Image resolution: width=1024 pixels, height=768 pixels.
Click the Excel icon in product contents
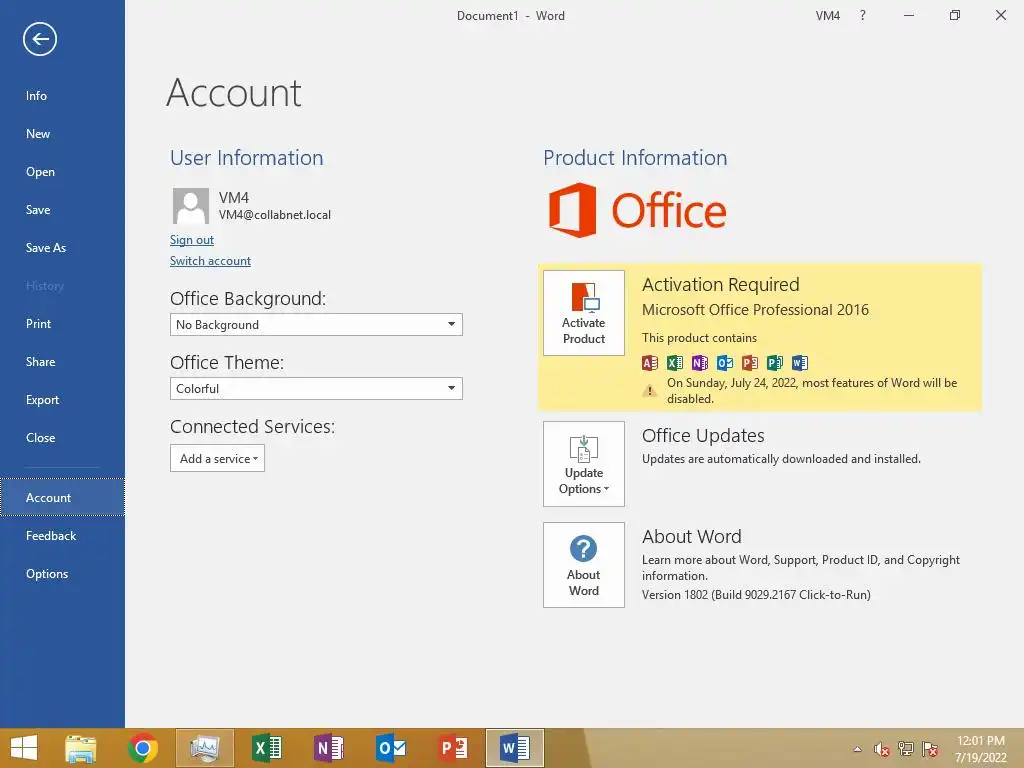point(675,362)
